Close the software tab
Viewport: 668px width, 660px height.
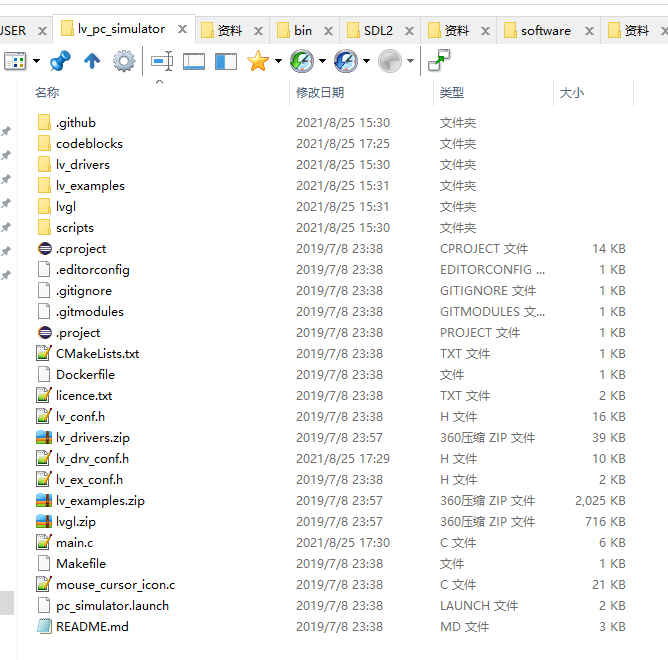coord(589,31)
